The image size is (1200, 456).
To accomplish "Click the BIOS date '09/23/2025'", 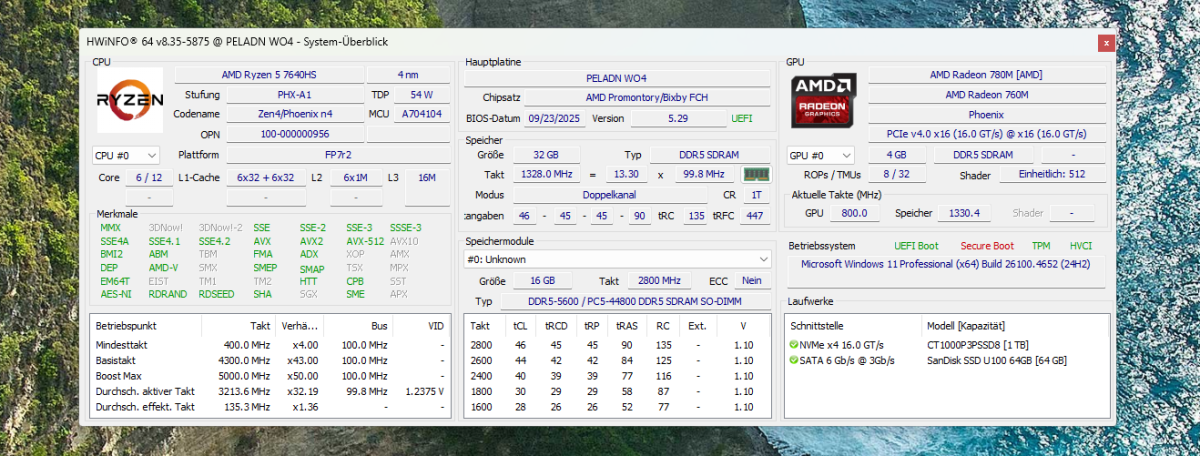I will (553, 118).
